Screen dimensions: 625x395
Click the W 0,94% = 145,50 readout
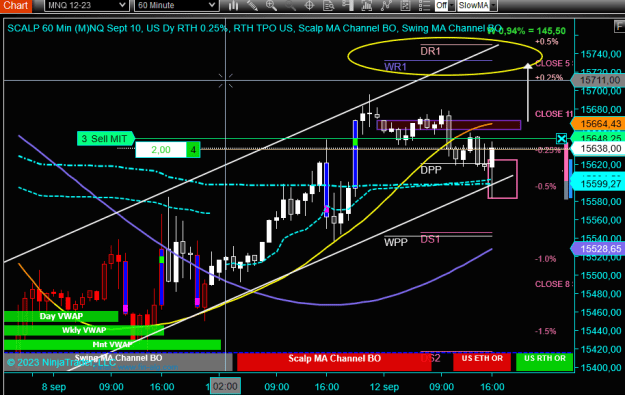tap(526, 31)
